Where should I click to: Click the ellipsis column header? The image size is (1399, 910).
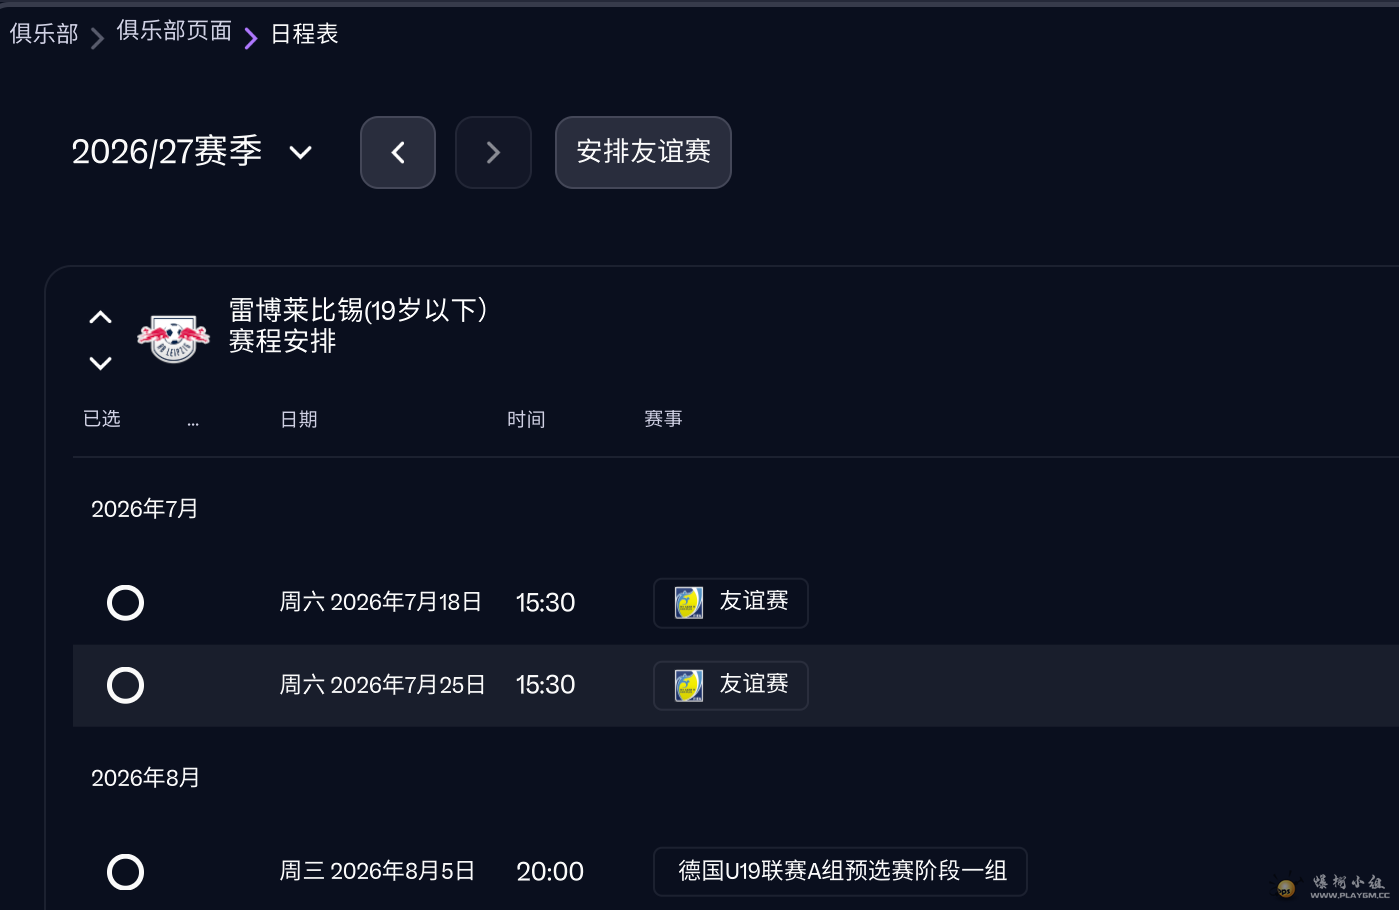point(193,421)
